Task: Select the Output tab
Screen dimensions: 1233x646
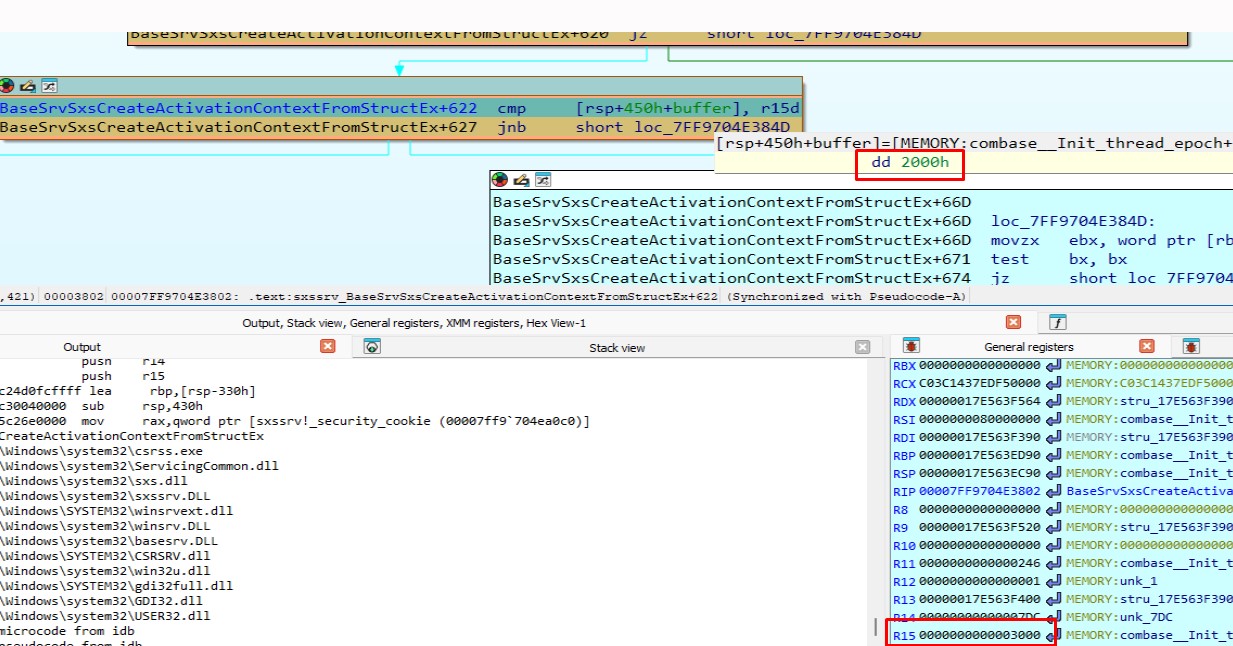Action: click(82, 347)
